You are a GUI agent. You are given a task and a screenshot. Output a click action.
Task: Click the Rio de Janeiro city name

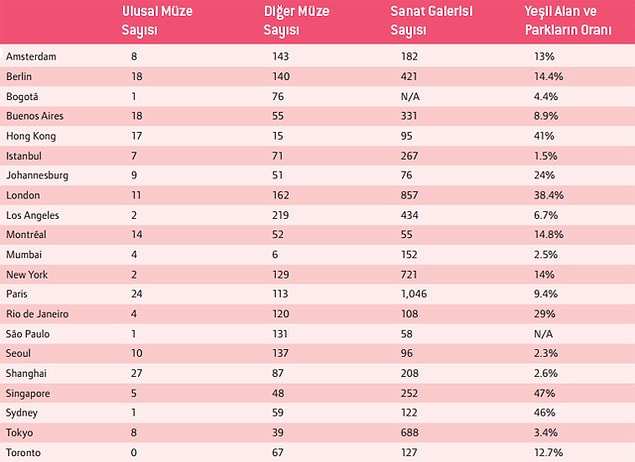point(37,314)
